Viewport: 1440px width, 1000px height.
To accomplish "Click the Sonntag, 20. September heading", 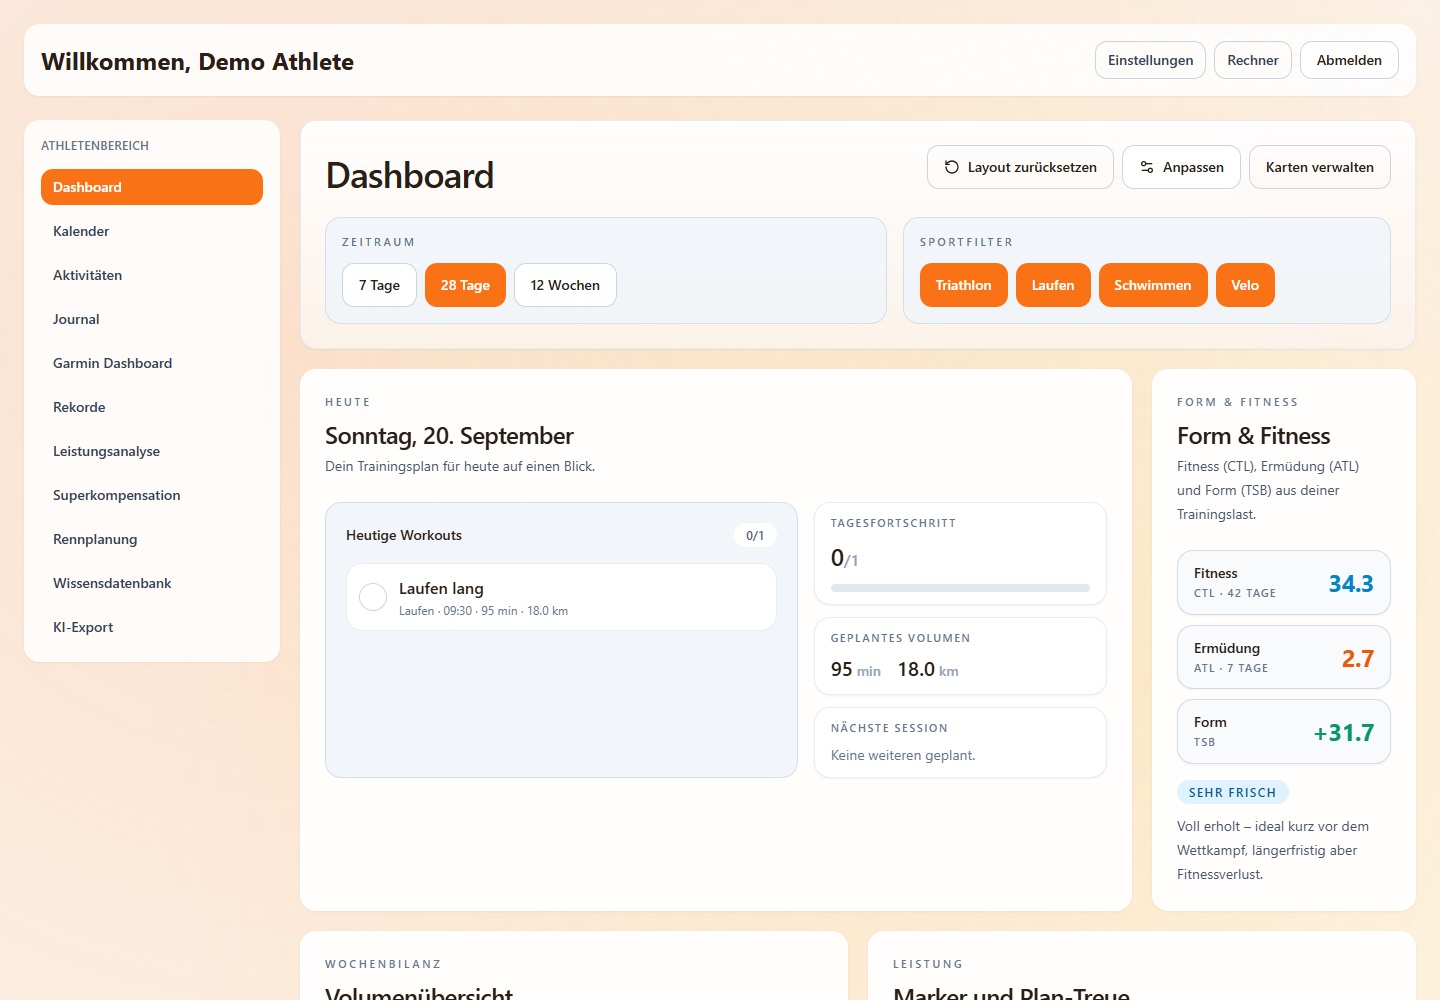I will coord(449,436).
